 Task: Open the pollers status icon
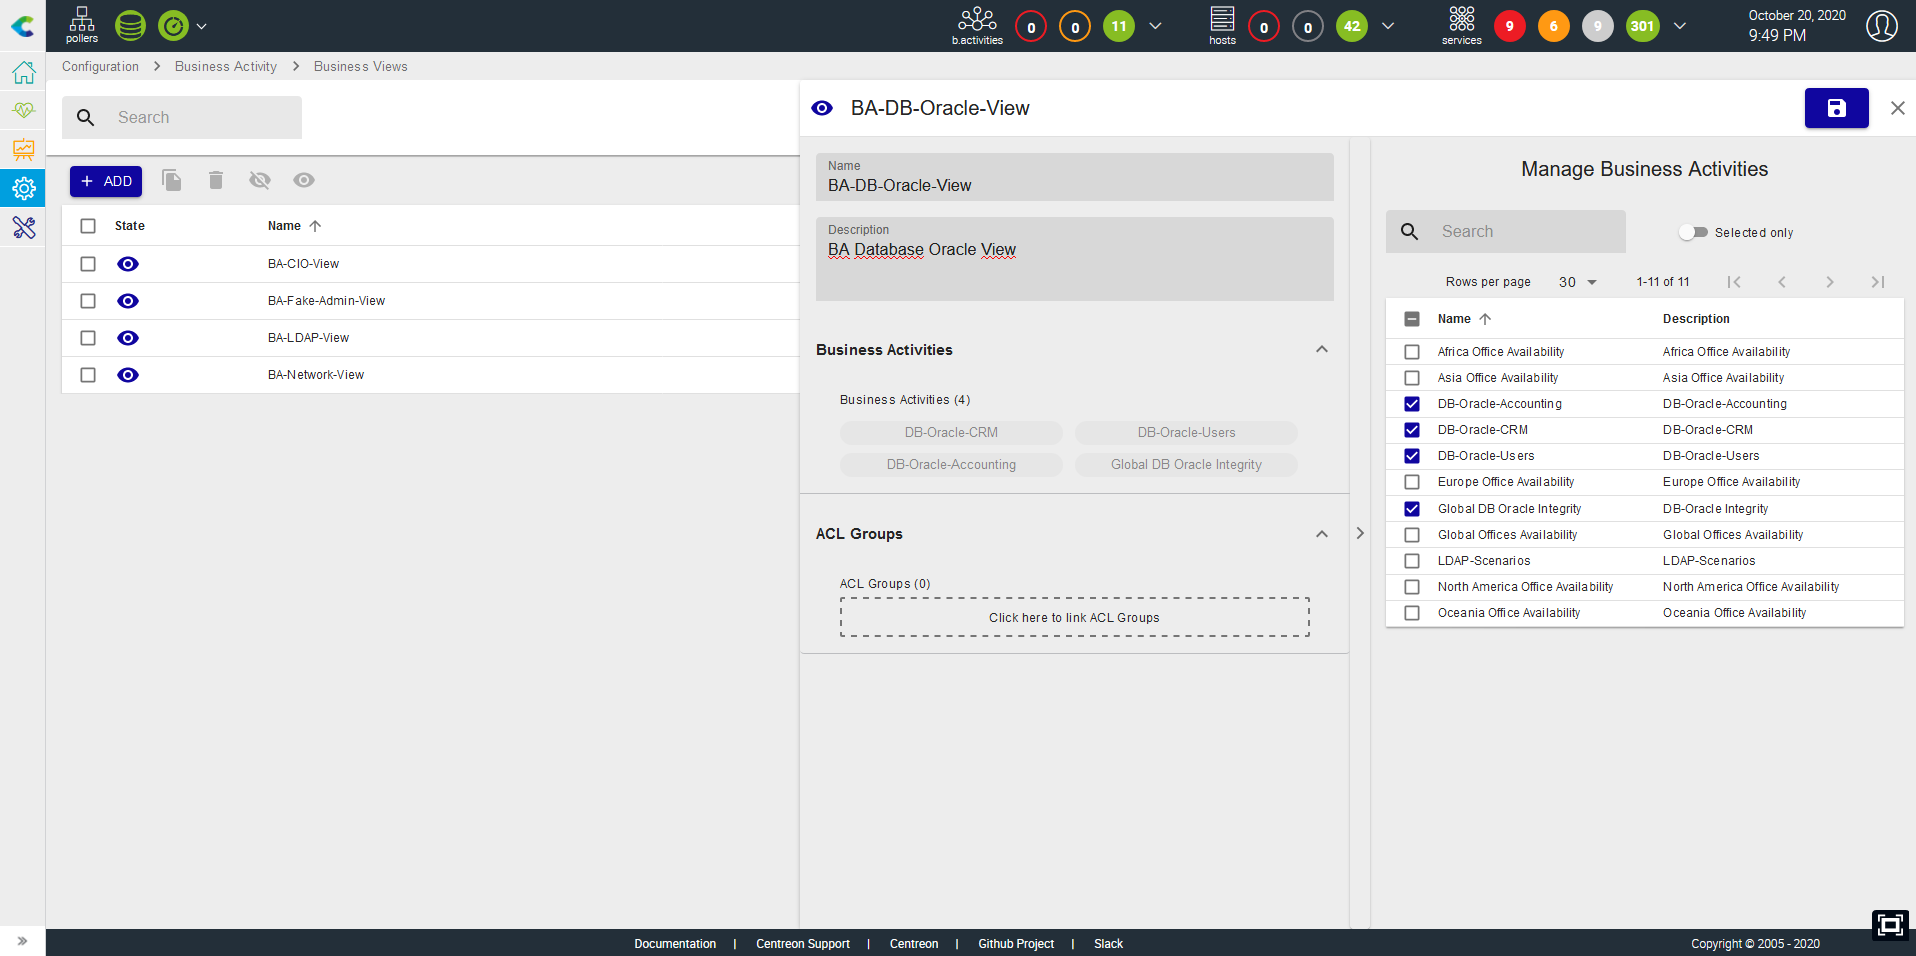(x=82, y=25)
